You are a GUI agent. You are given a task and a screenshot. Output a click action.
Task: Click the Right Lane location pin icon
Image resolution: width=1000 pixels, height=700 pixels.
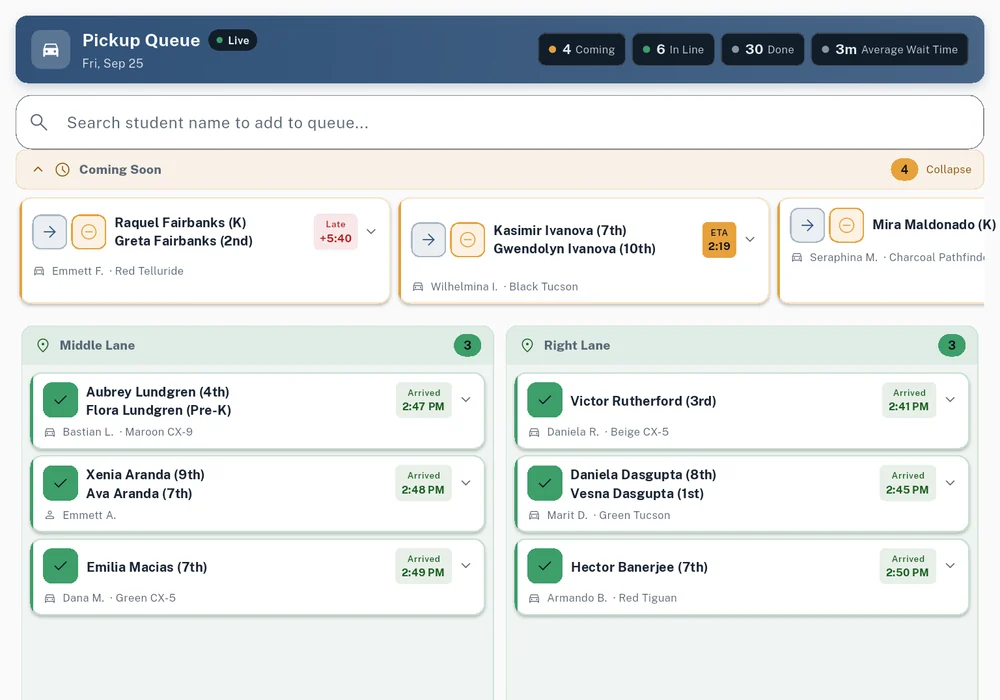(x=527, y=346)
